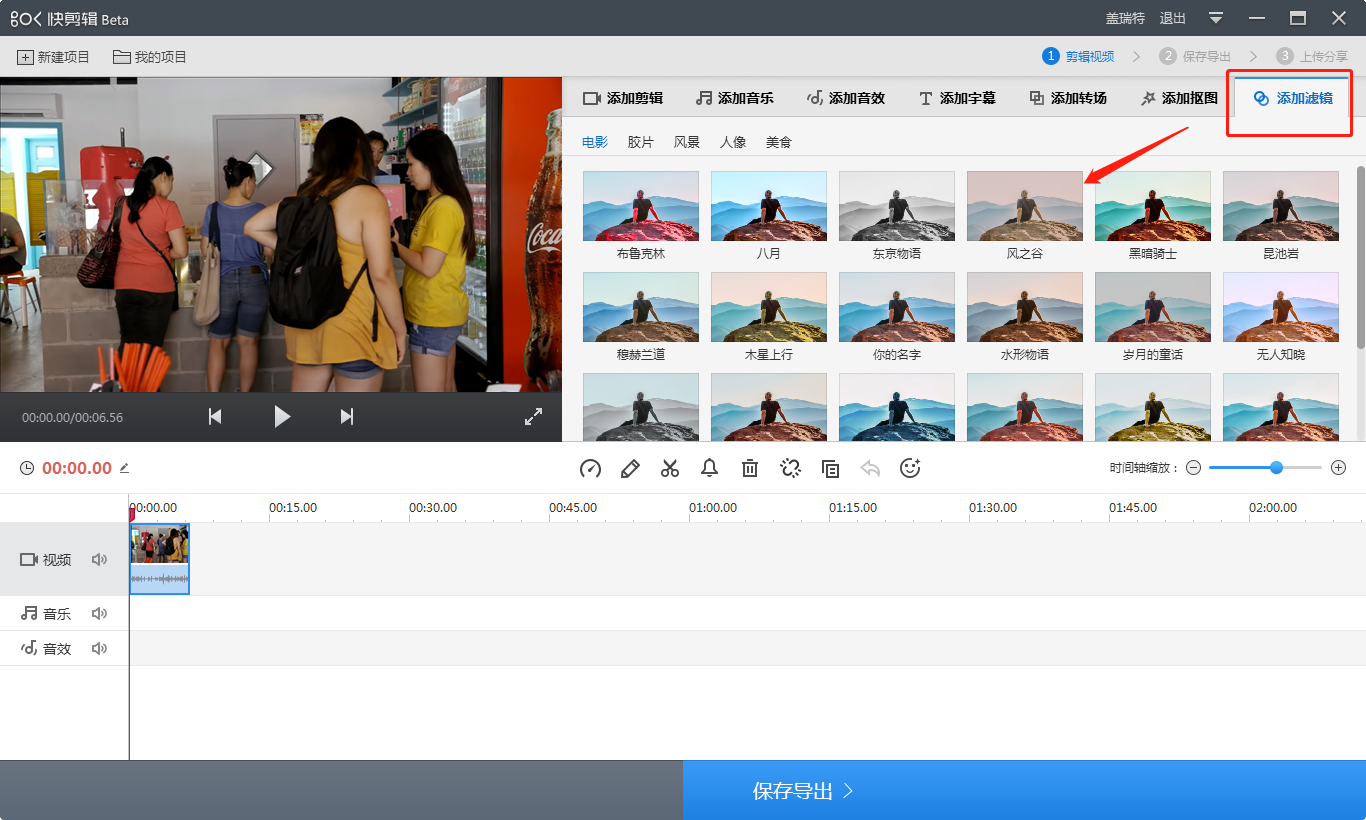Image resolution: width=1366 pixels, height=820 pixels.
Task: Zoom out timeline with the minus icon
Action: click(x=1193, y=468)
